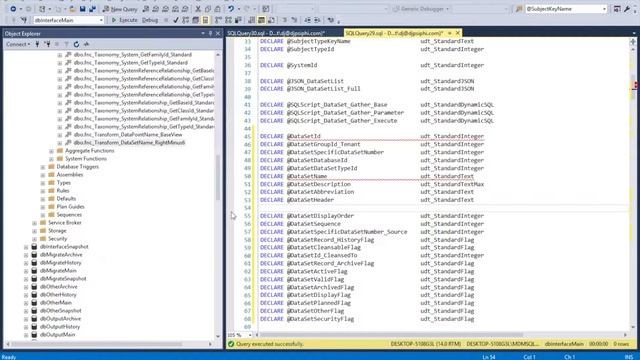Click the Results to File icon
This screenshot has width=640, height=360.
point(271,20)
